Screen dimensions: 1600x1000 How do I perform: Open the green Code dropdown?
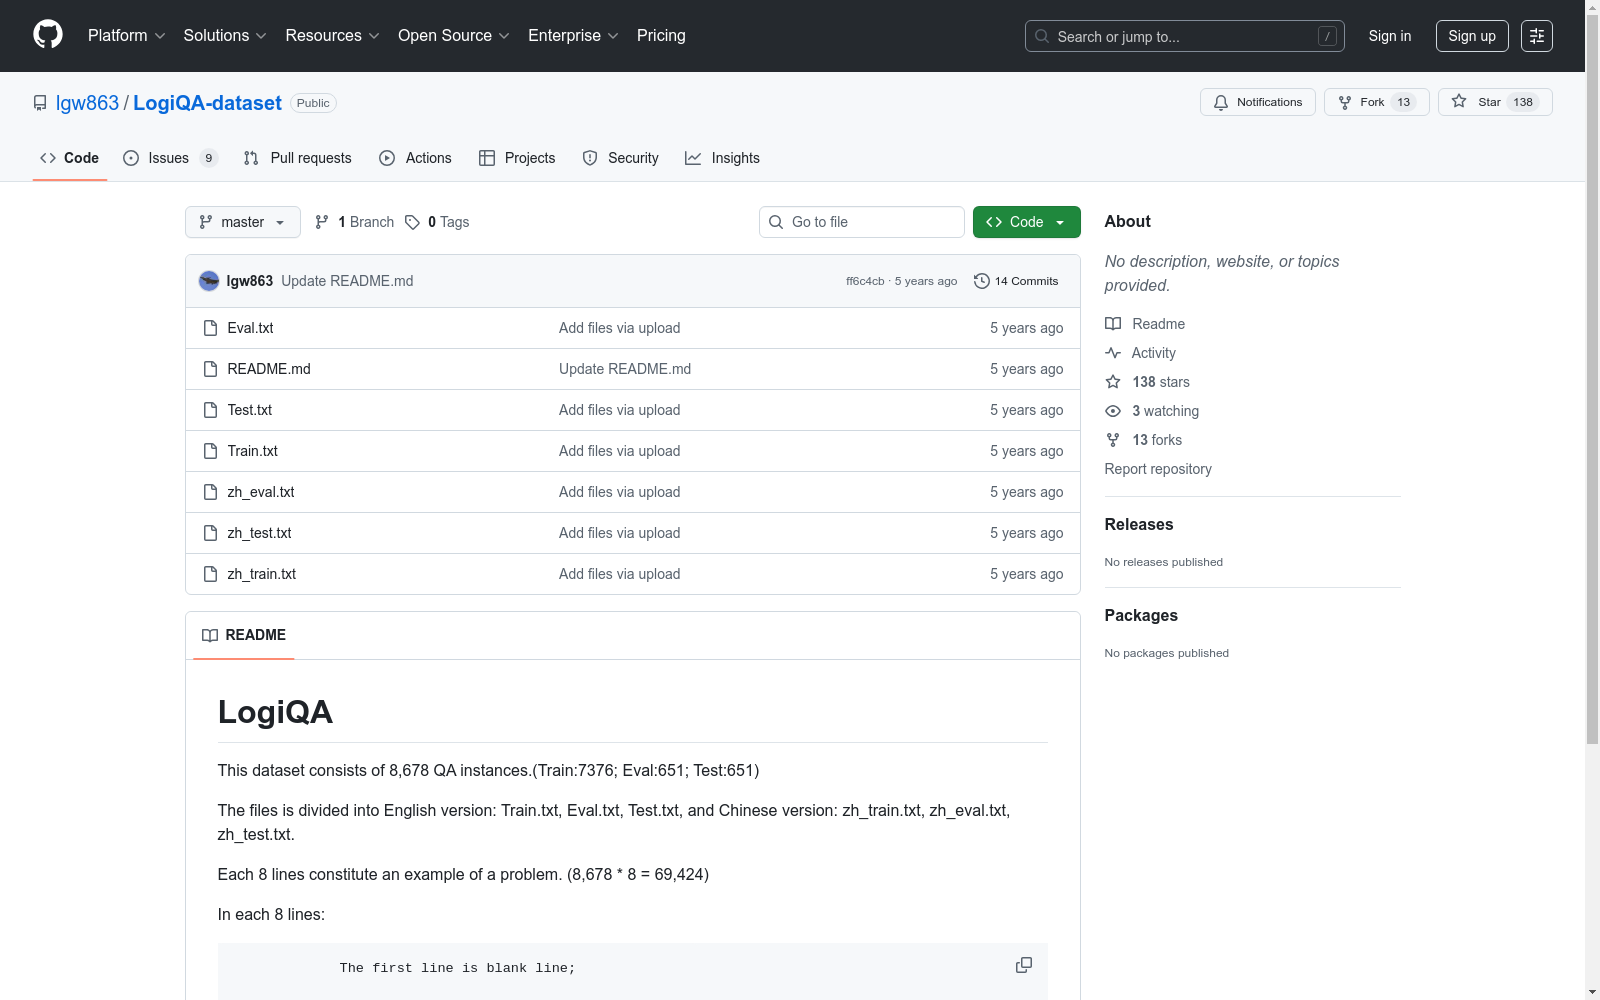click(x=1026, y=222)
